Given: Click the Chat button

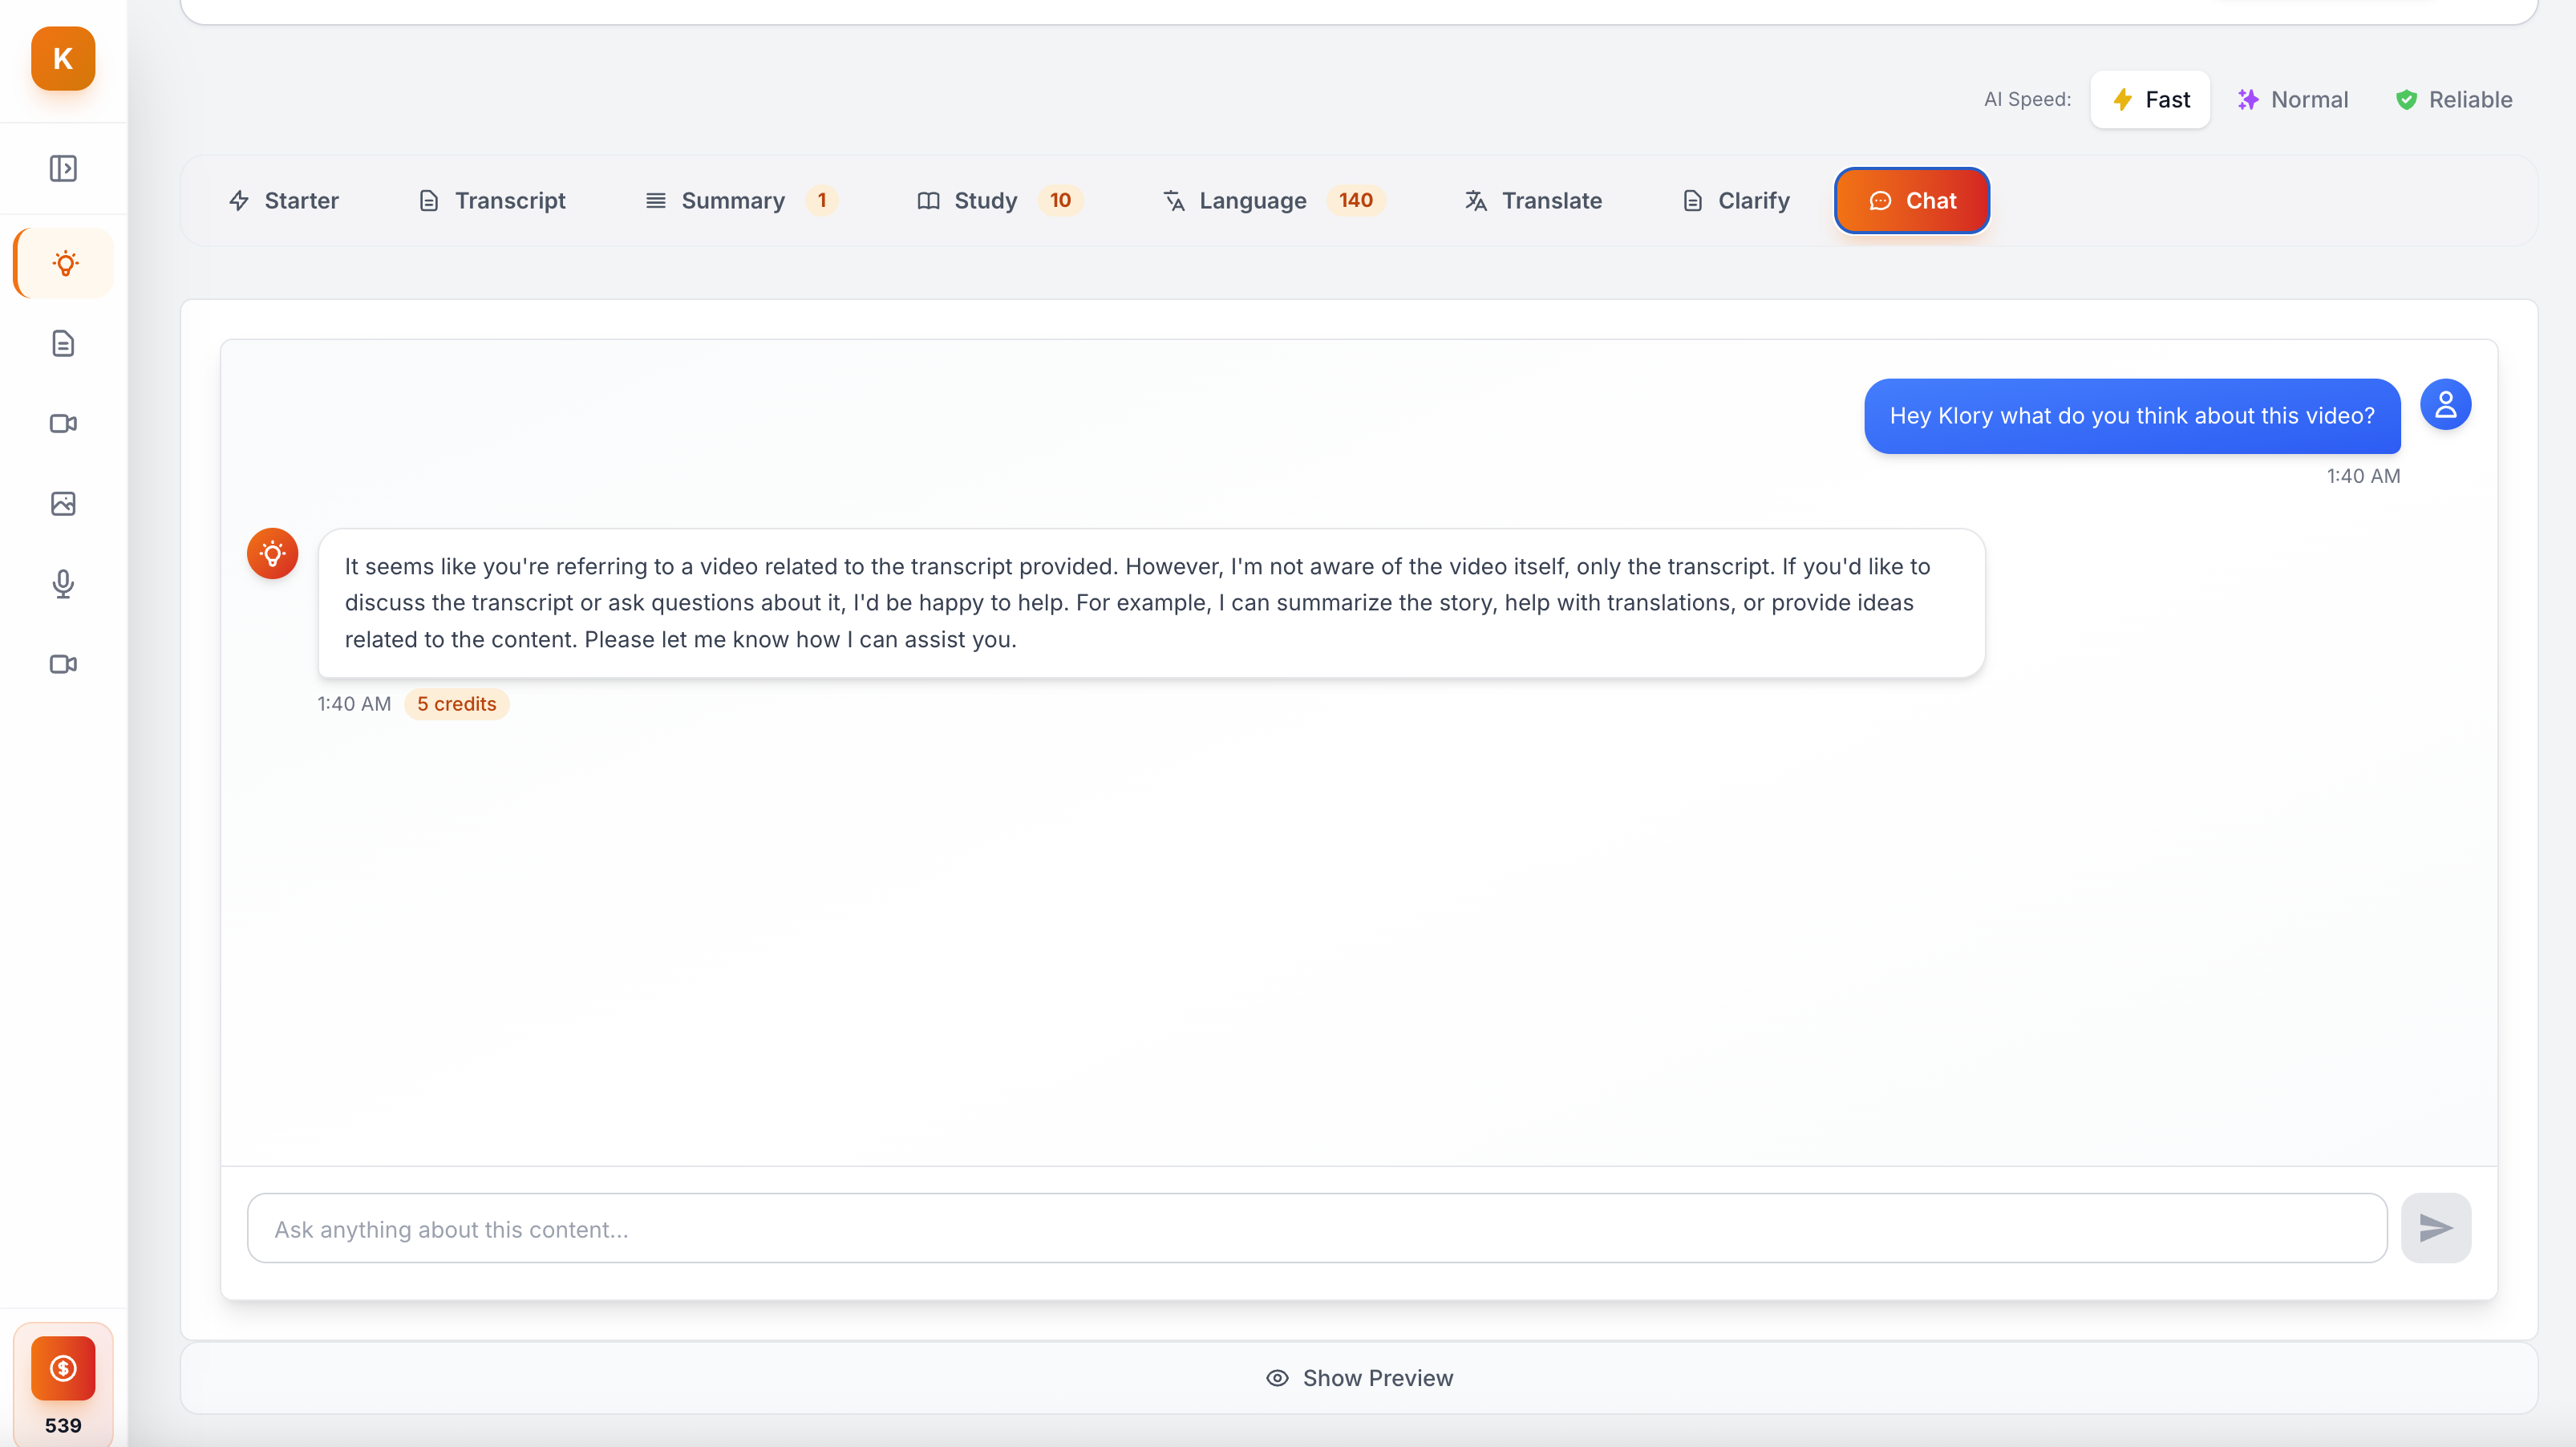Looking at the screenshot, I should 1911,200.
